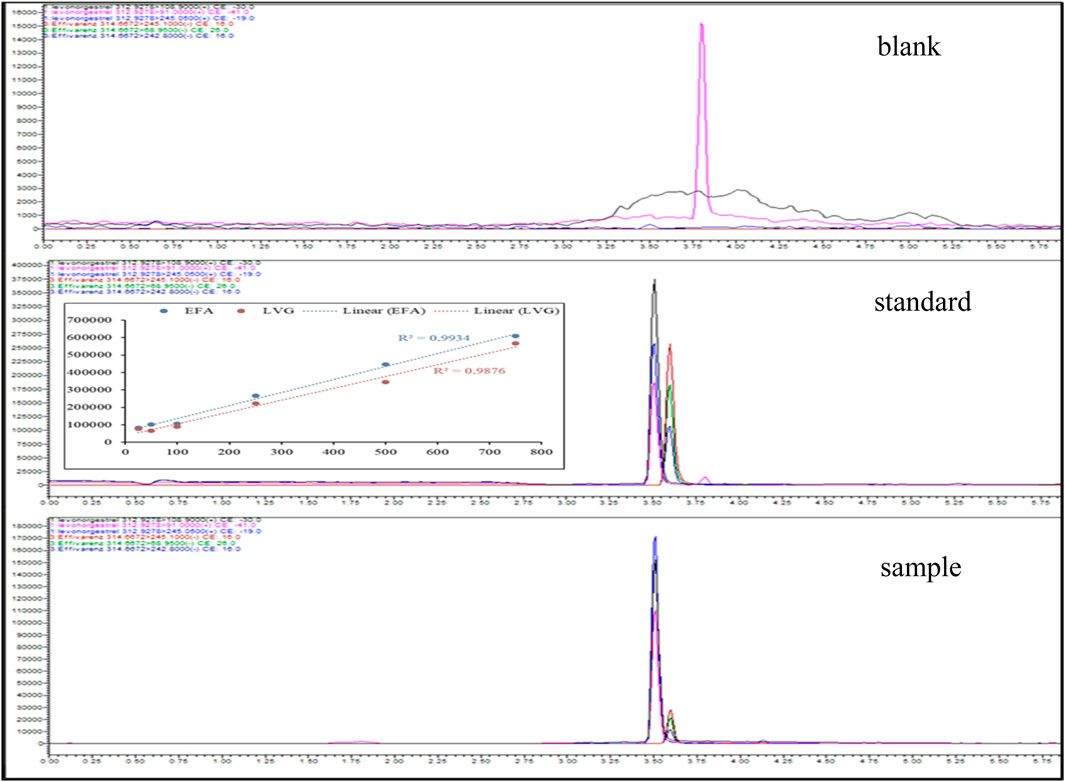Click the tall blue peak in sample chromatogram
1065x782 pixels.
[x=655, y=639]
